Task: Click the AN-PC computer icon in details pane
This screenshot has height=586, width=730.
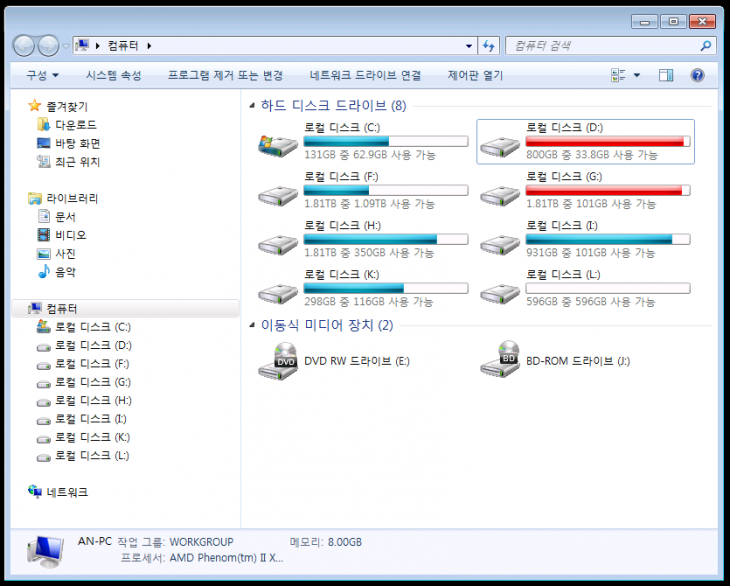Action: [x=45, y=551]
